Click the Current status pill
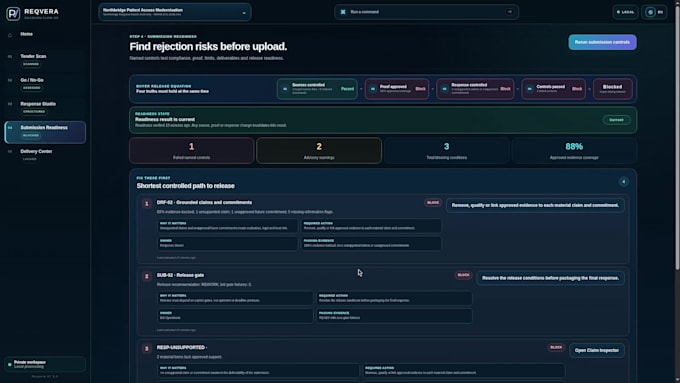 (616, 120)
